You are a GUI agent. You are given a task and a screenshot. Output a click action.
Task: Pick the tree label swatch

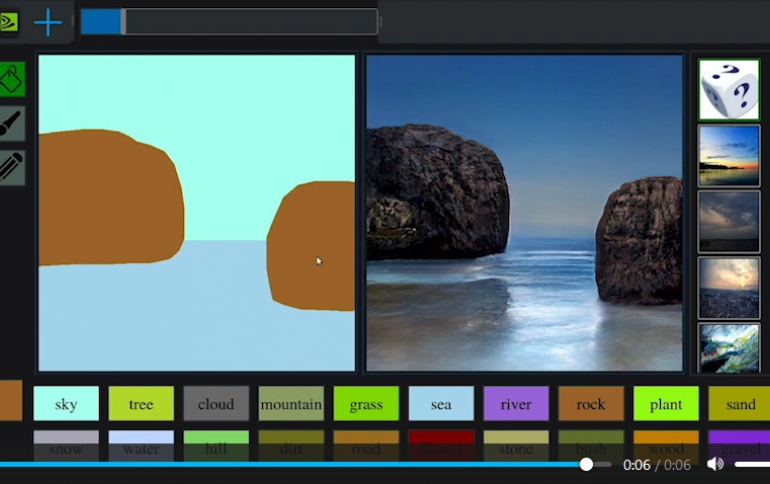click(141, 403)
